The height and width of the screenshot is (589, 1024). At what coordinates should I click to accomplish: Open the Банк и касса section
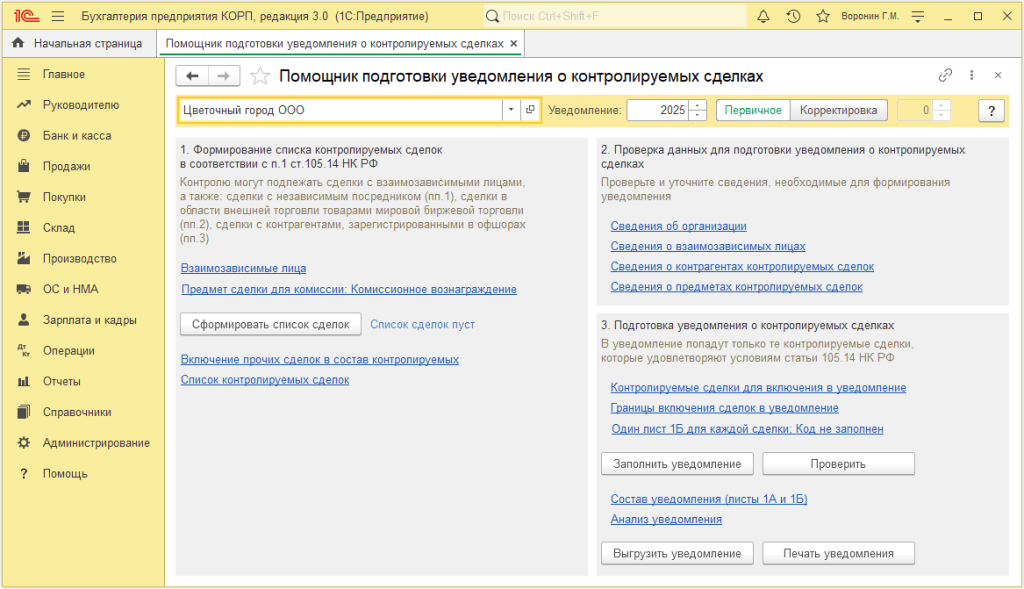click(77, 136)
